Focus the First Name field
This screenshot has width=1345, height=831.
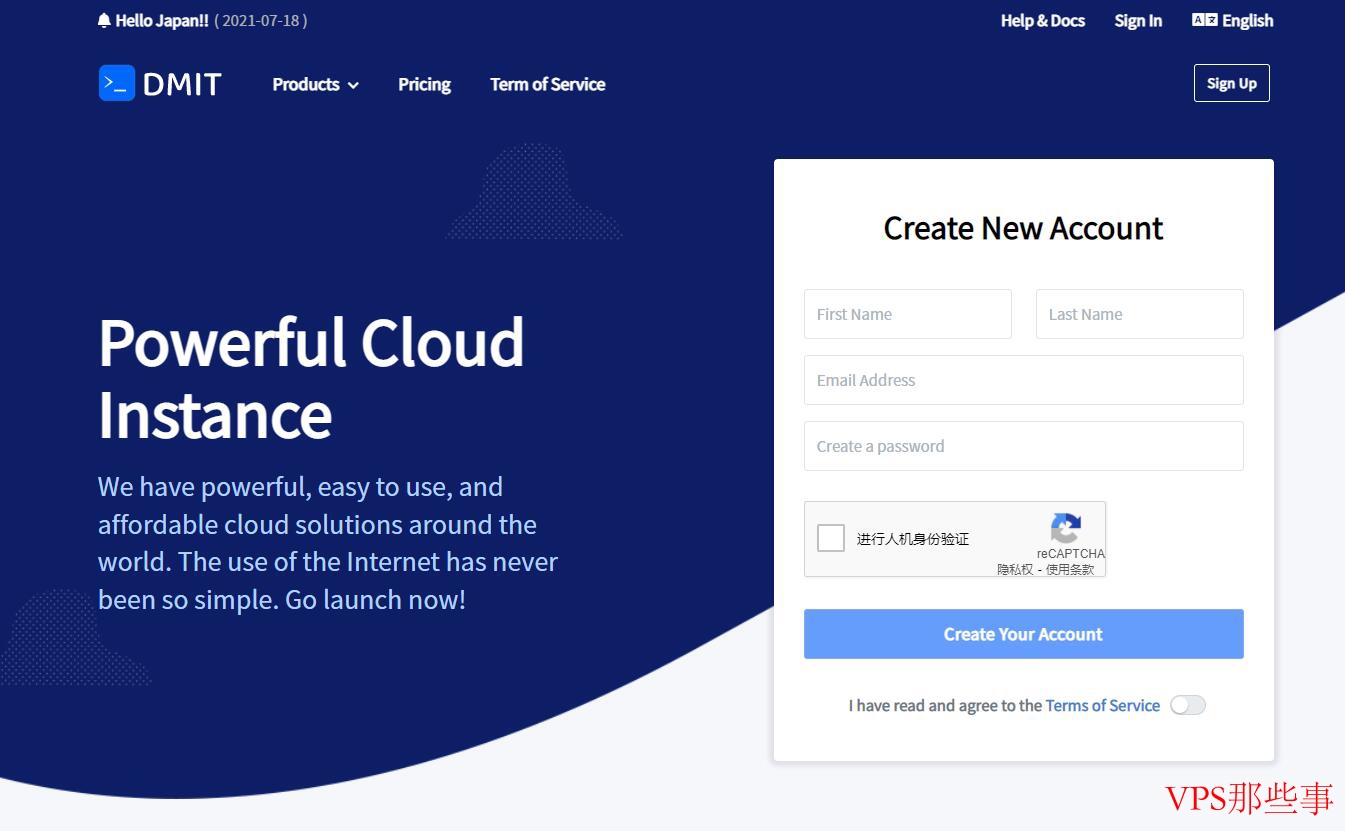[907, 314]
